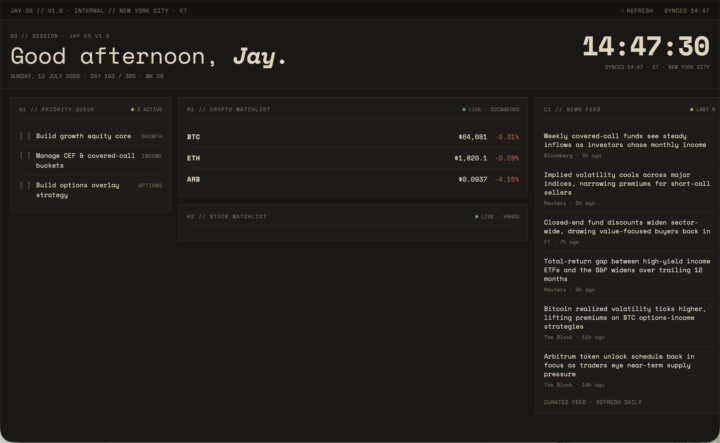The width and height of the screenshot is (720, 443).
Task: Click Reuters · 5h ago source line
Action: click(x=569, y=203)
